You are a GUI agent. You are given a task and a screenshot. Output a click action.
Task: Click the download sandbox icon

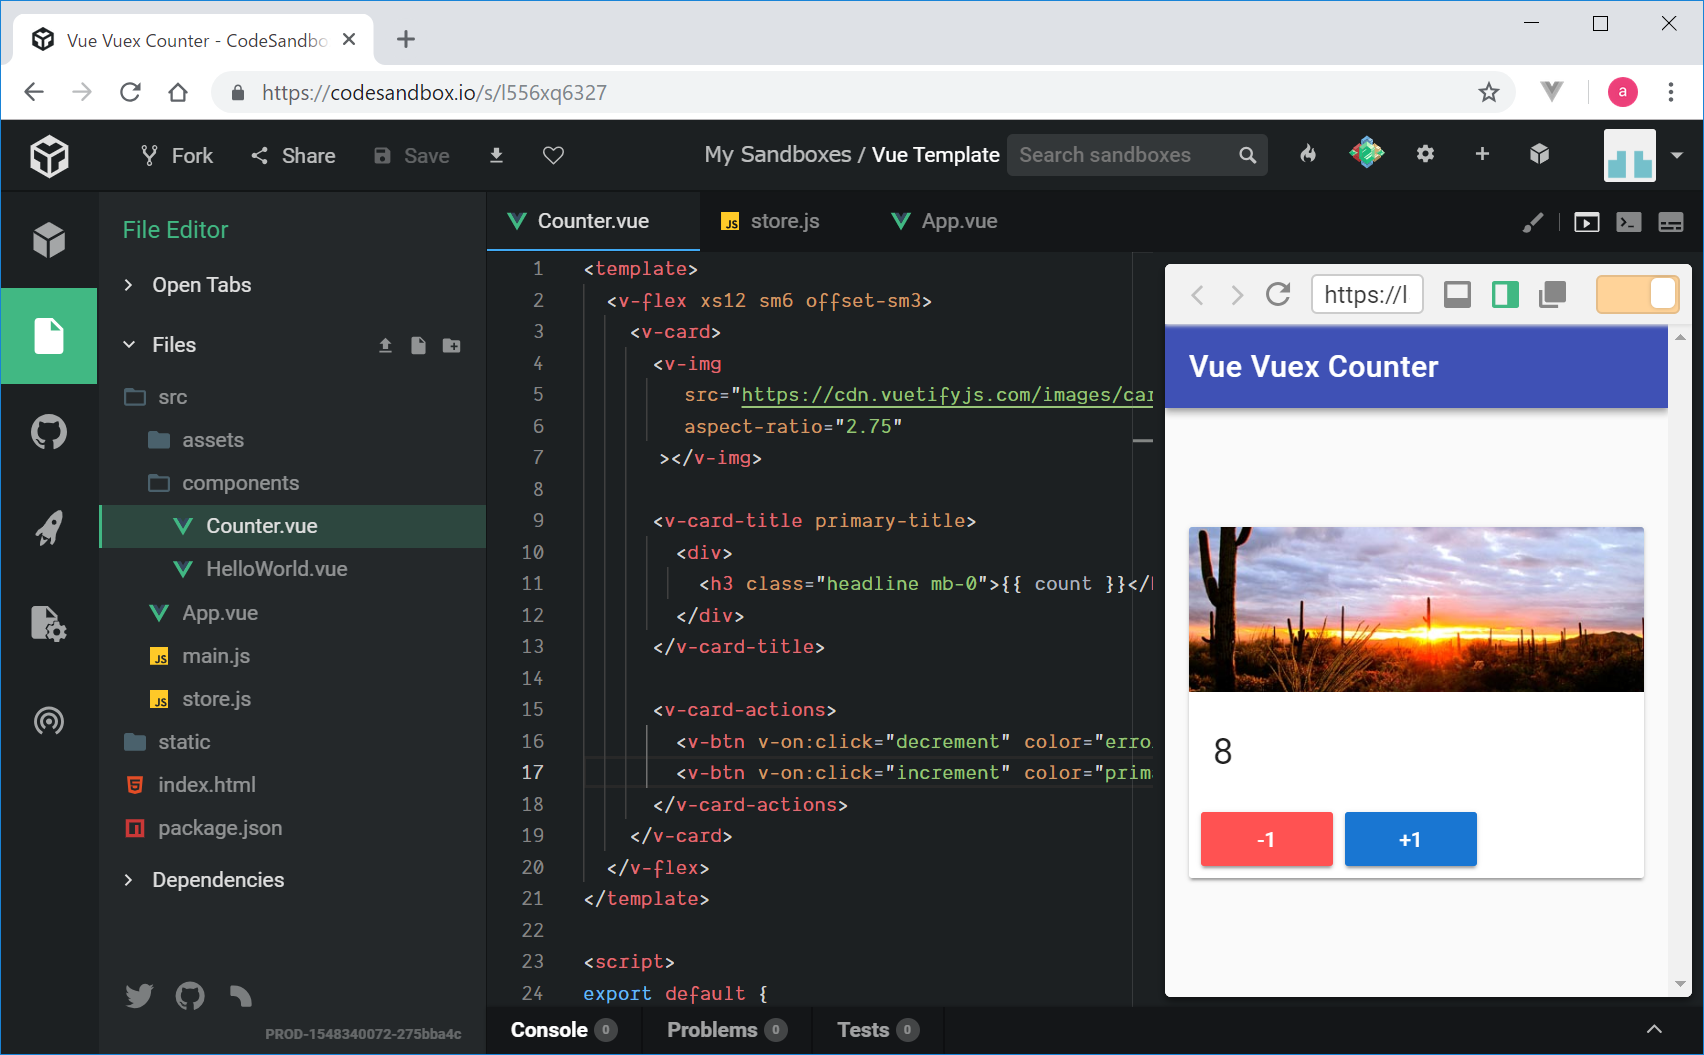click(496, 155)
